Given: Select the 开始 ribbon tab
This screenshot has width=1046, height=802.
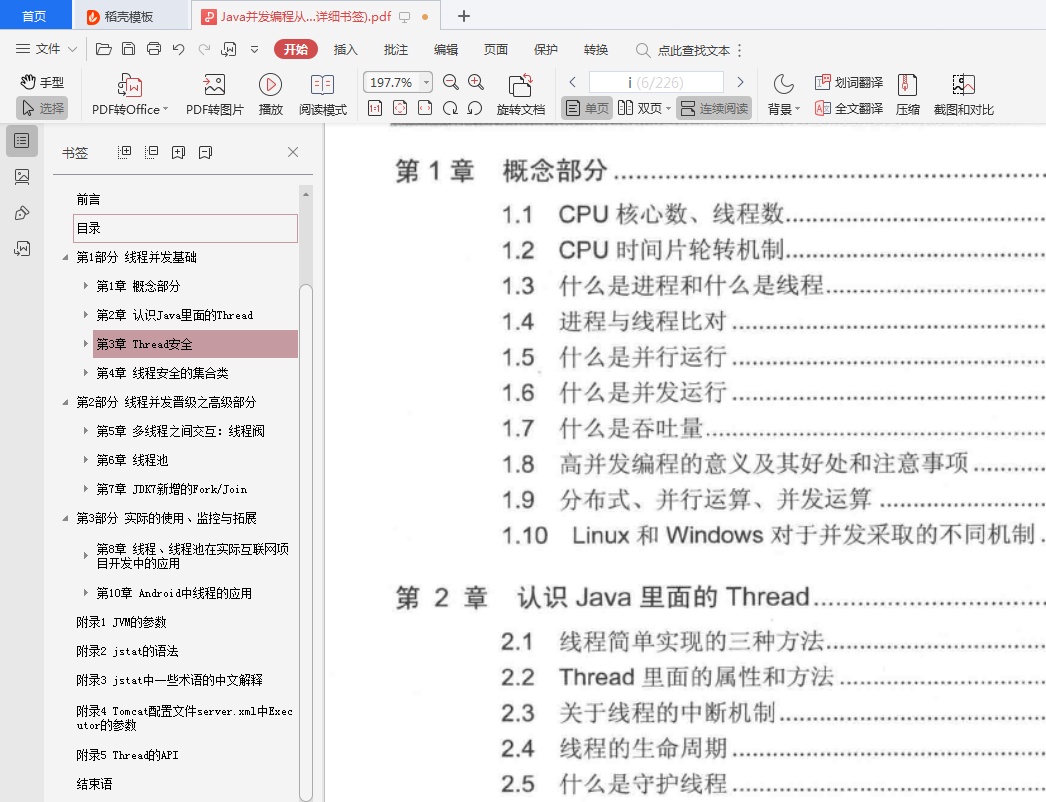Looking at the screenshot, I should [x=296, y=49].
